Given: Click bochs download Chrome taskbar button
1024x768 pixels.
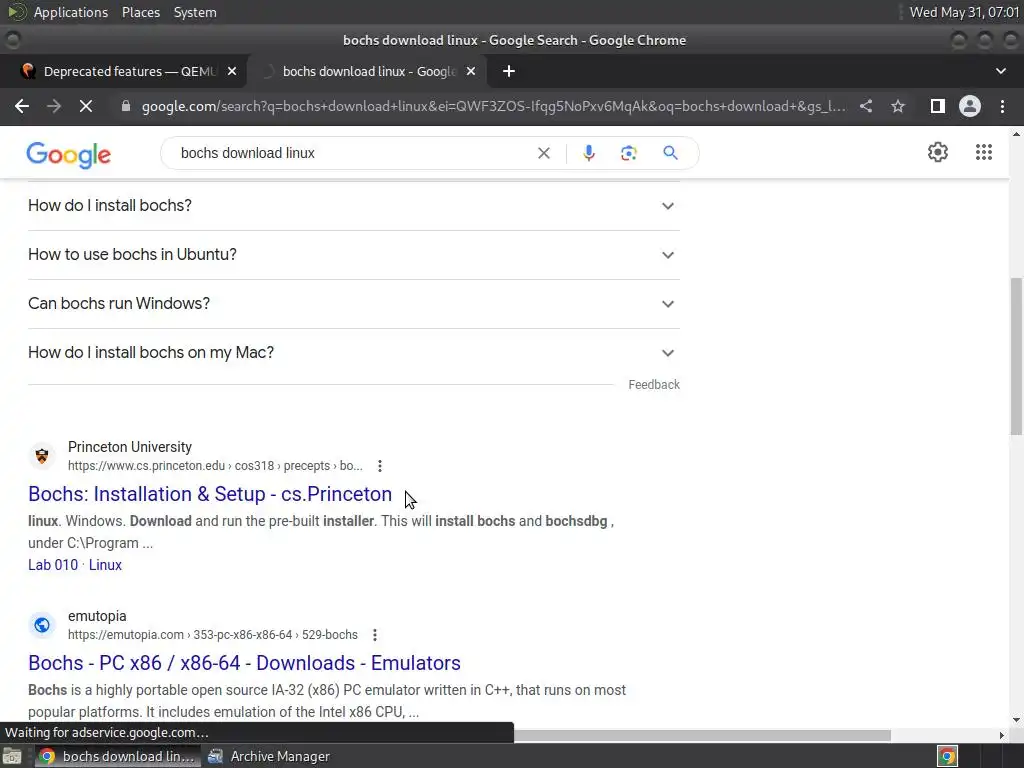Looking at the screenshot, I should click(118, 756).
